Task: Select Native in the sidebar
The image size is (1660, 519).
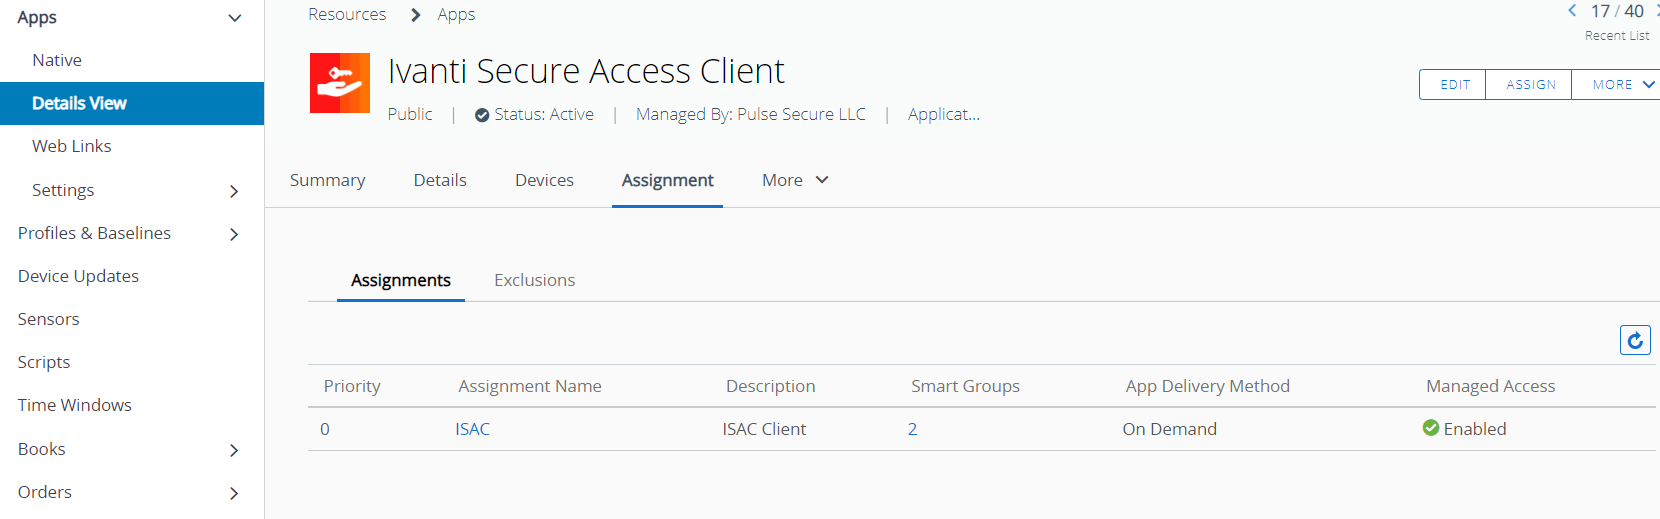Action: coord(57,60)
